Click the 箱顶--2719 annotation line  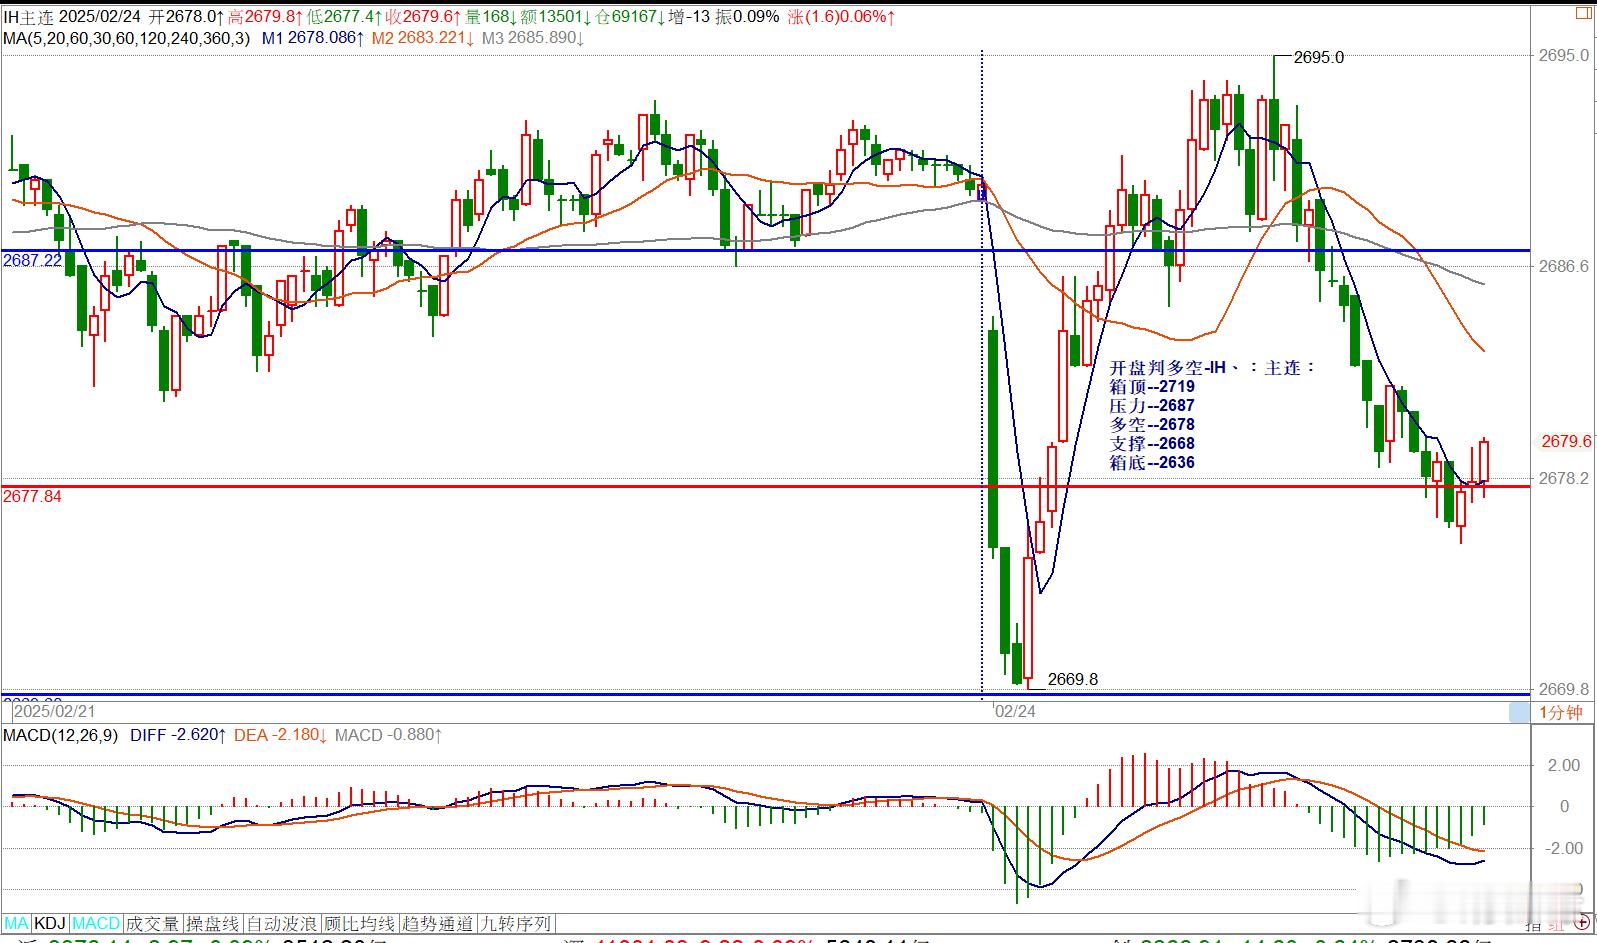pyautogui.click(x=1152, y=387)
